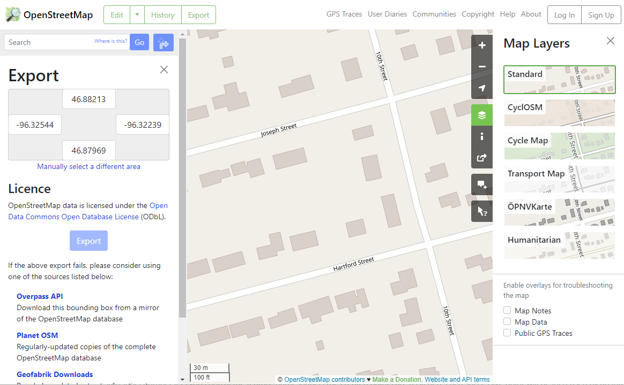Viewport: 624px width, 385px height.
Task: Click the sidebar scroll down arrow
Action: pos(182,379)
